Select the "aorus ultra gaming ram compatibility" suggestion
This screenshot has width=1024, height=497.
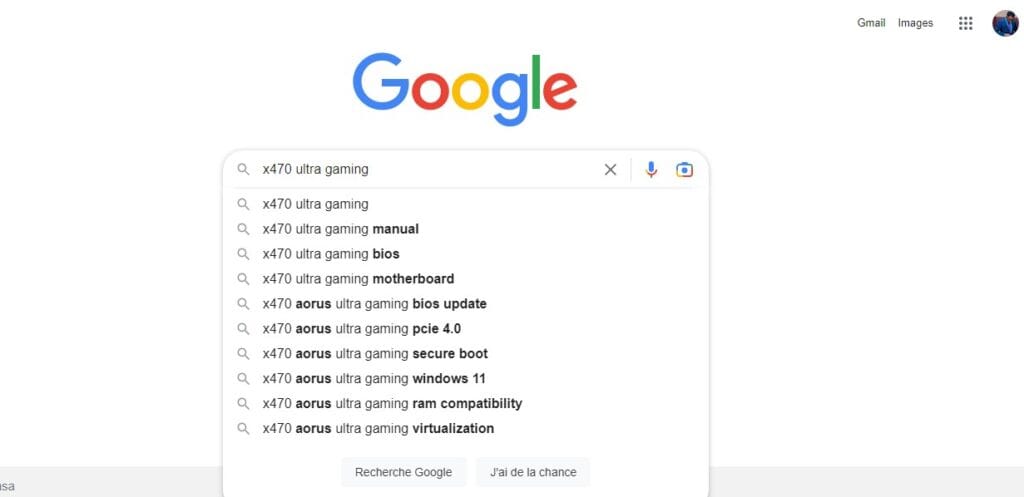[x=392, y=404]
